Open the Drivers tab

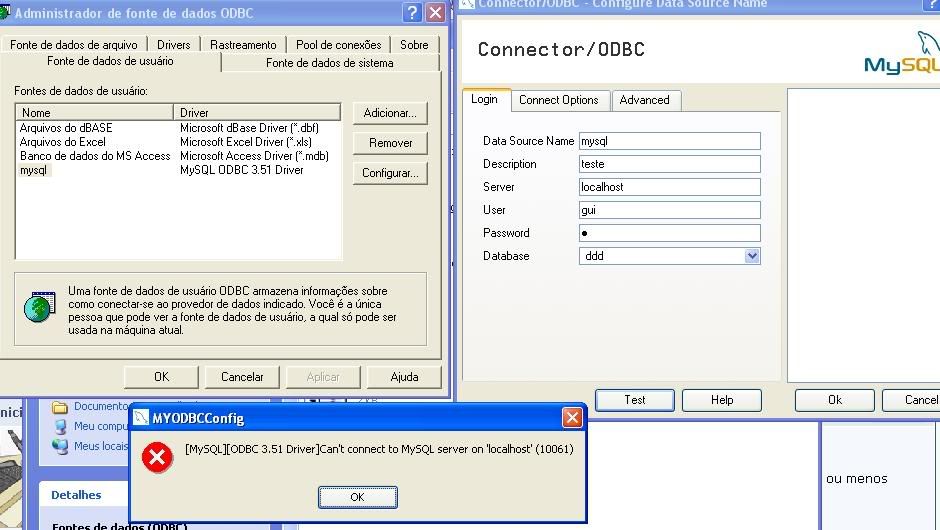click(x=173, y=45)
